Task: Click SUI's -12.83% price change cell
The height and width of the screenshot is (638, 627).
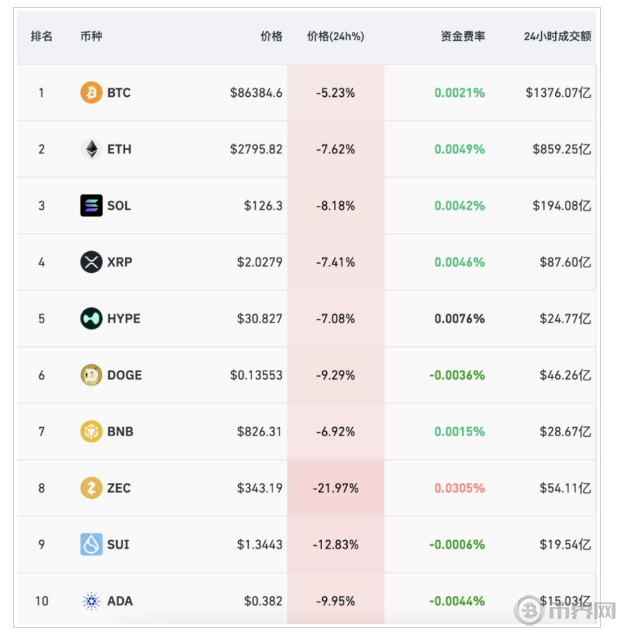Action: (x=335, y=545)
